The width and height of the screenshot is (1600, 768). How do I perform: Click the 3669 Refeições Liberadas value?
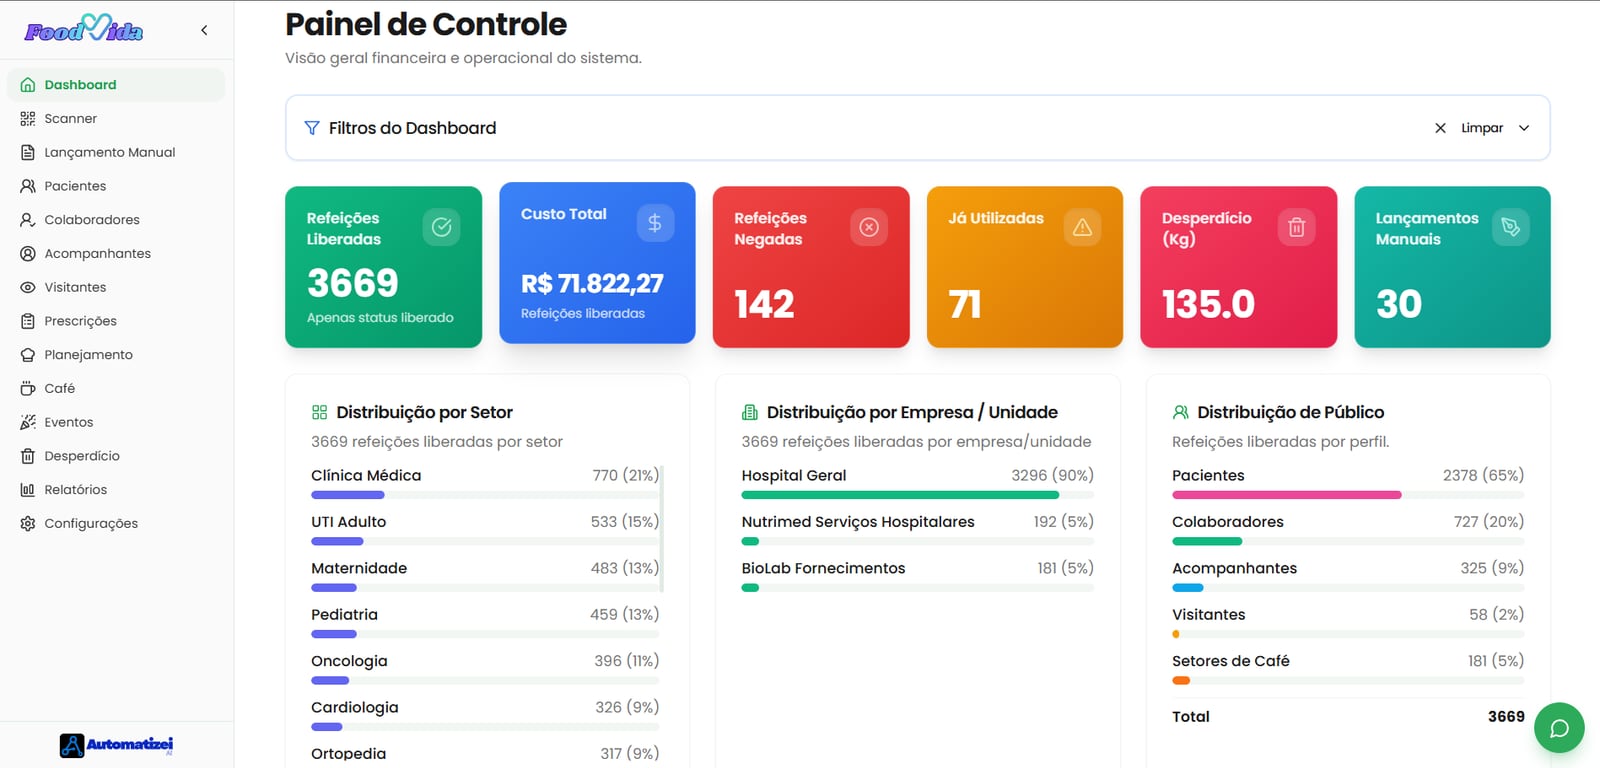pyautogui.click(x=353, y=283)
